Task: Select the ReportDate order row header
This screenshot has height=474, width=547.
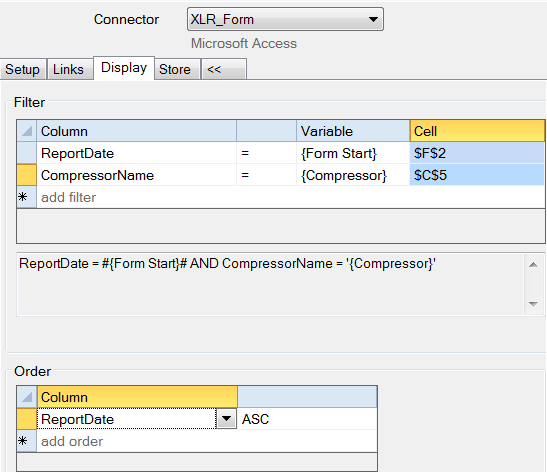Action: [27, 419]
